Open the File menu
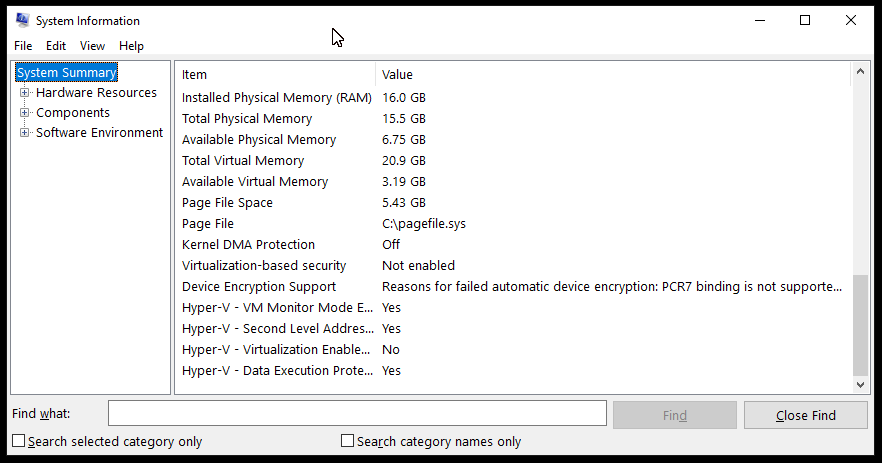 pos(23,46)
